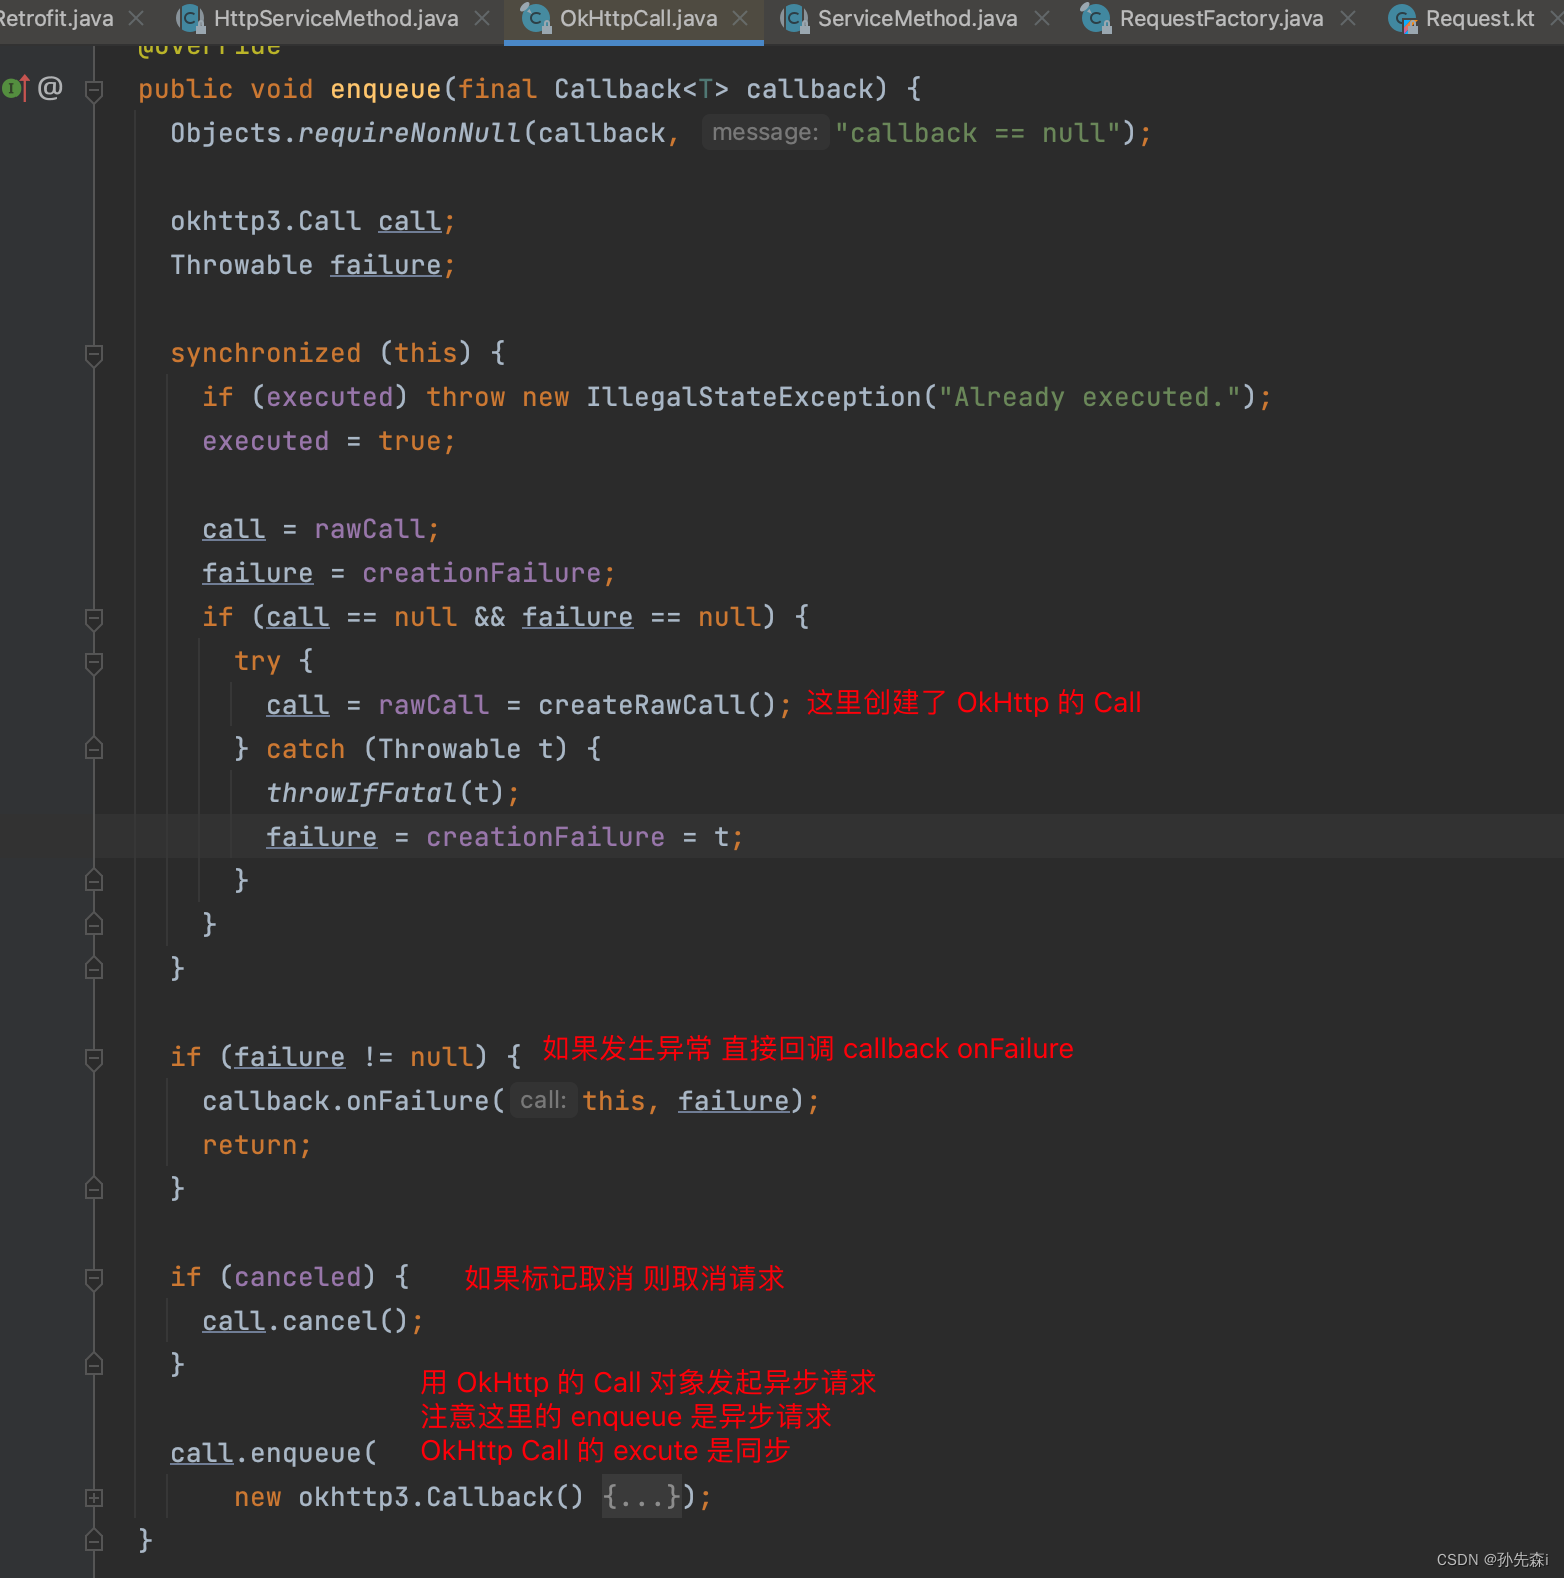
Task: Click the fold end marker of the catch block
Action: tap(94, 881)
